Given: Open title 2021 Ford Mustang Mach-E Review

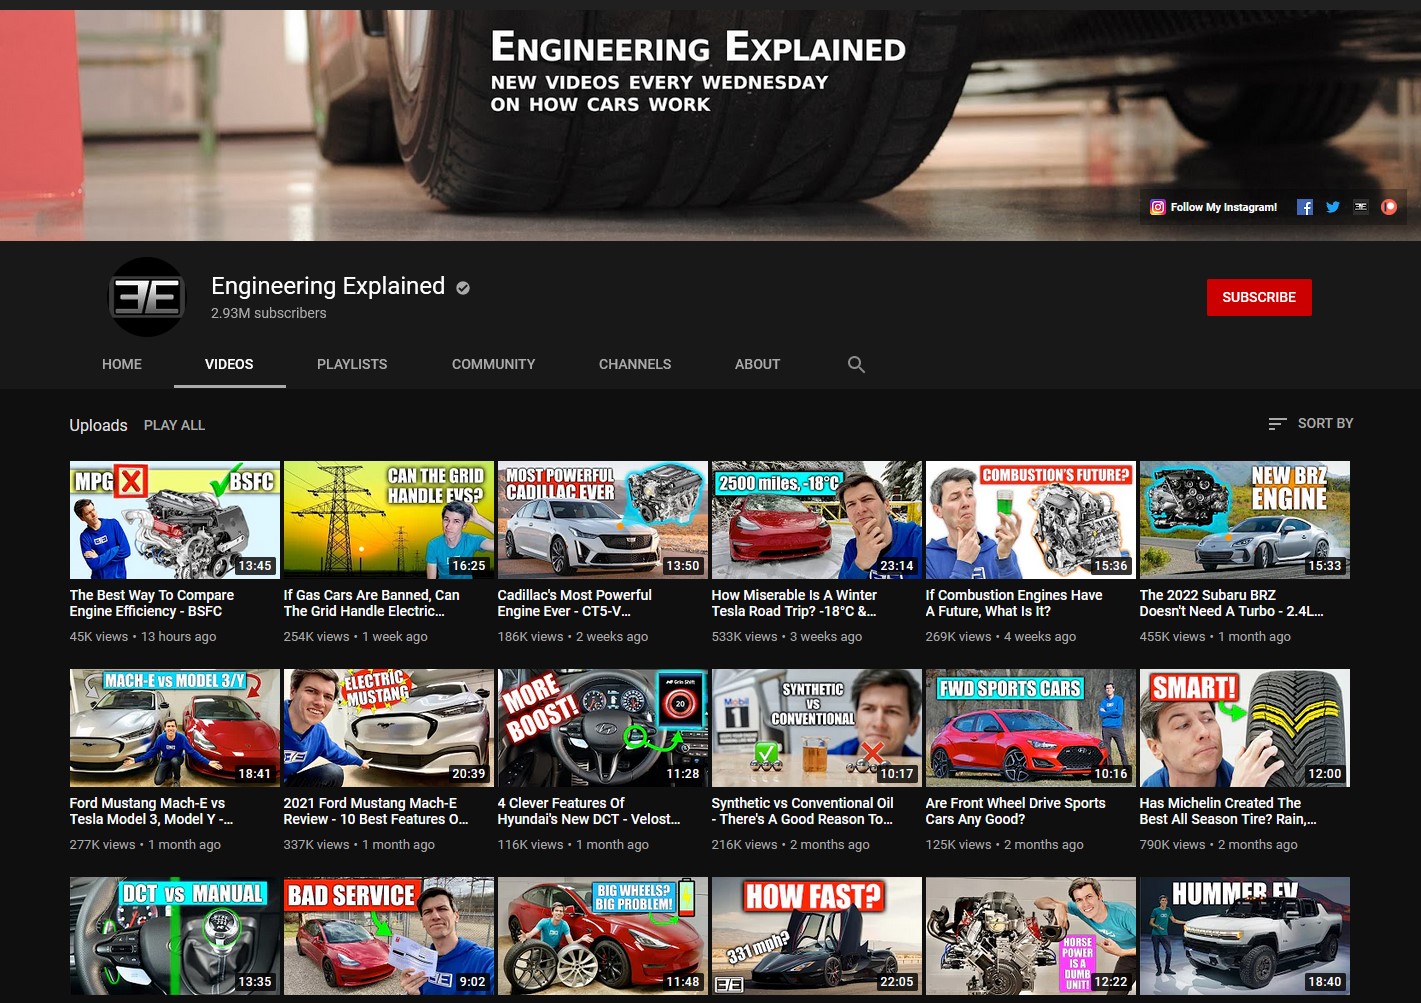Looking at the screenshot, I should pos(376,811).
